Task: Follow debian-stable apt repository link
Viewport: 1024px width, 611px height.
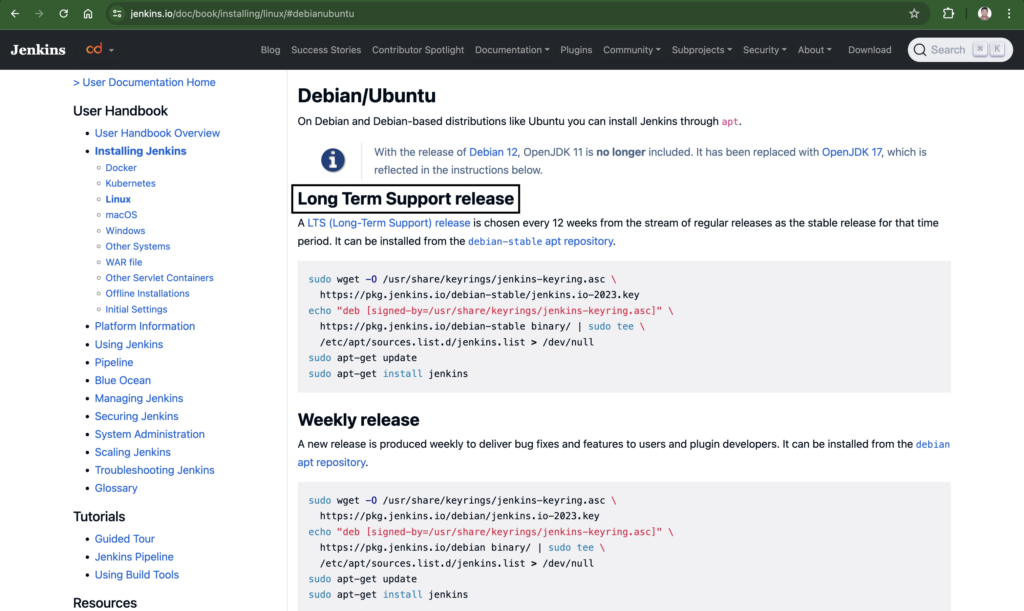Action: click(541, 241)
